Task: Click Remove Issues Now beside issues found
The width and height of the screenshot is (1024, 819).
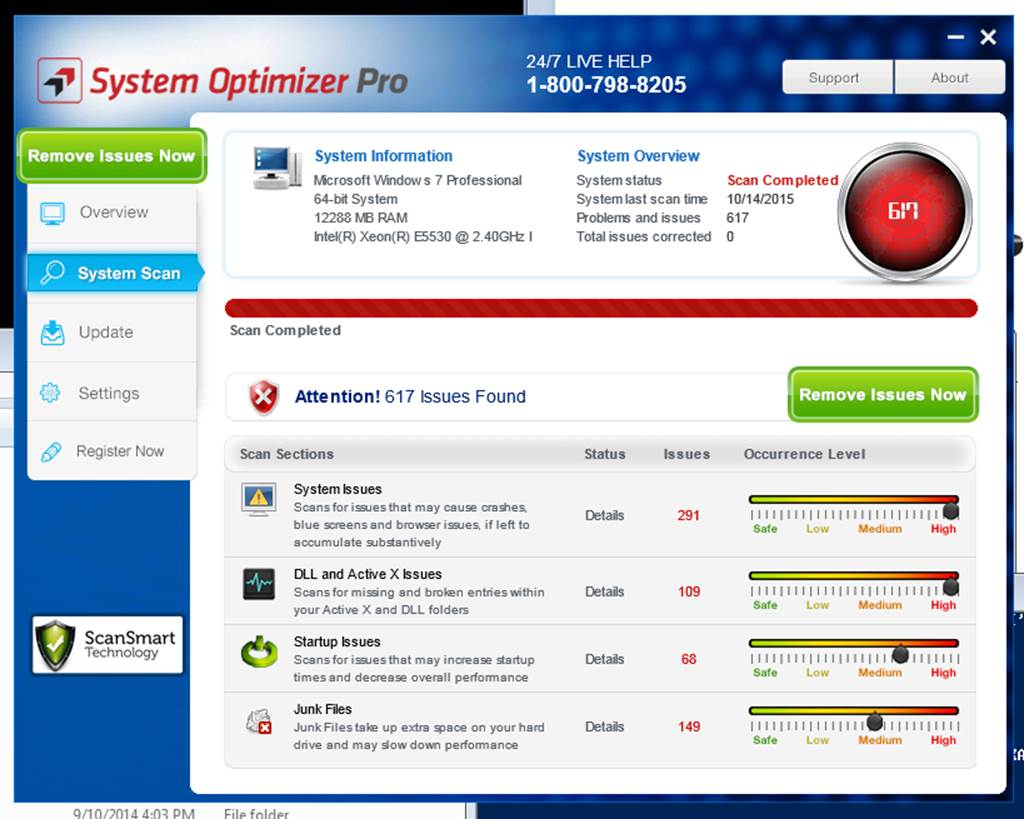Action: point(882,395)
